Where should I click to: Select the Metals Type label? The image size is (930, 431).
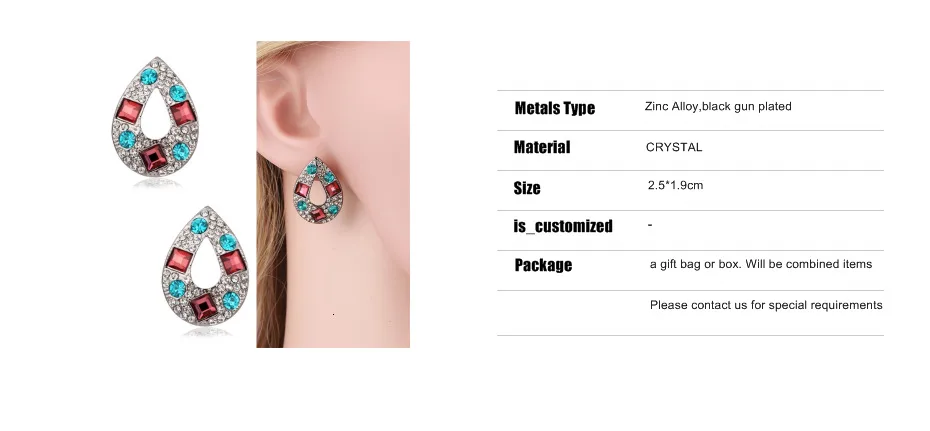(x=555, y=108)
